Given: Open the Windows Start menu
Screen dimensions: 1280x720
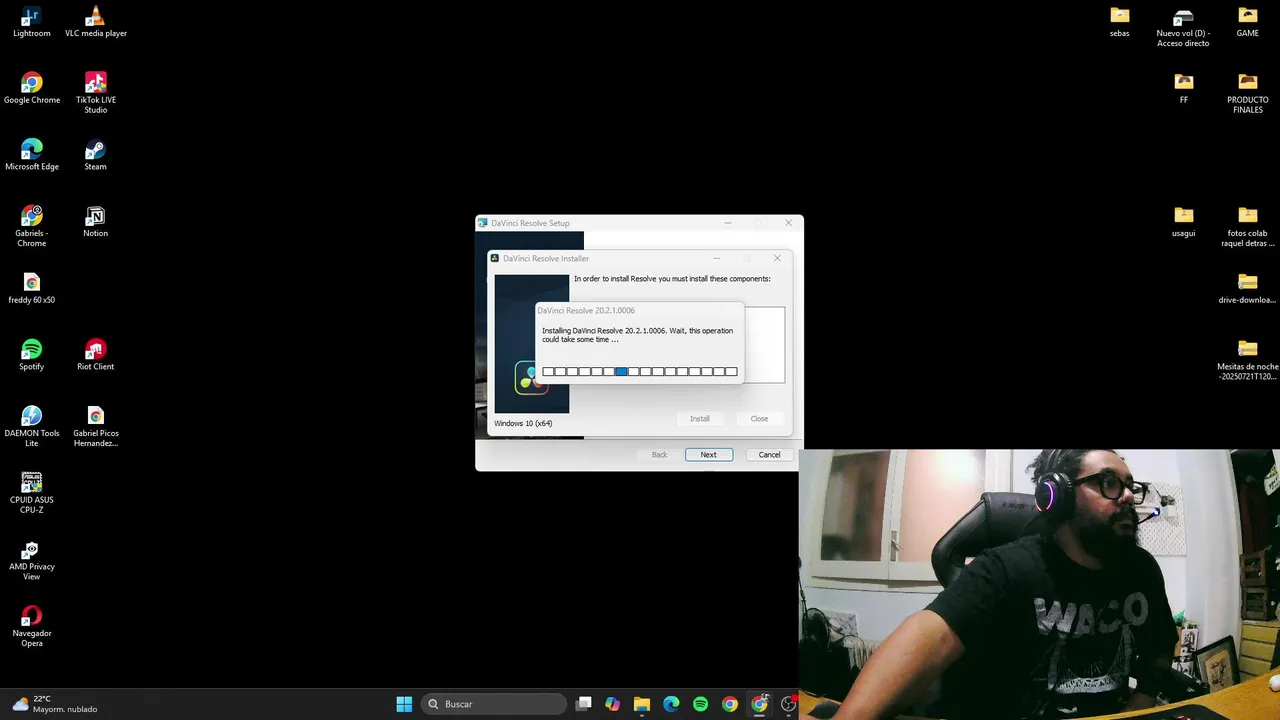Looking at the screenshot, I should pyautogui.click(x=404, y=704).
